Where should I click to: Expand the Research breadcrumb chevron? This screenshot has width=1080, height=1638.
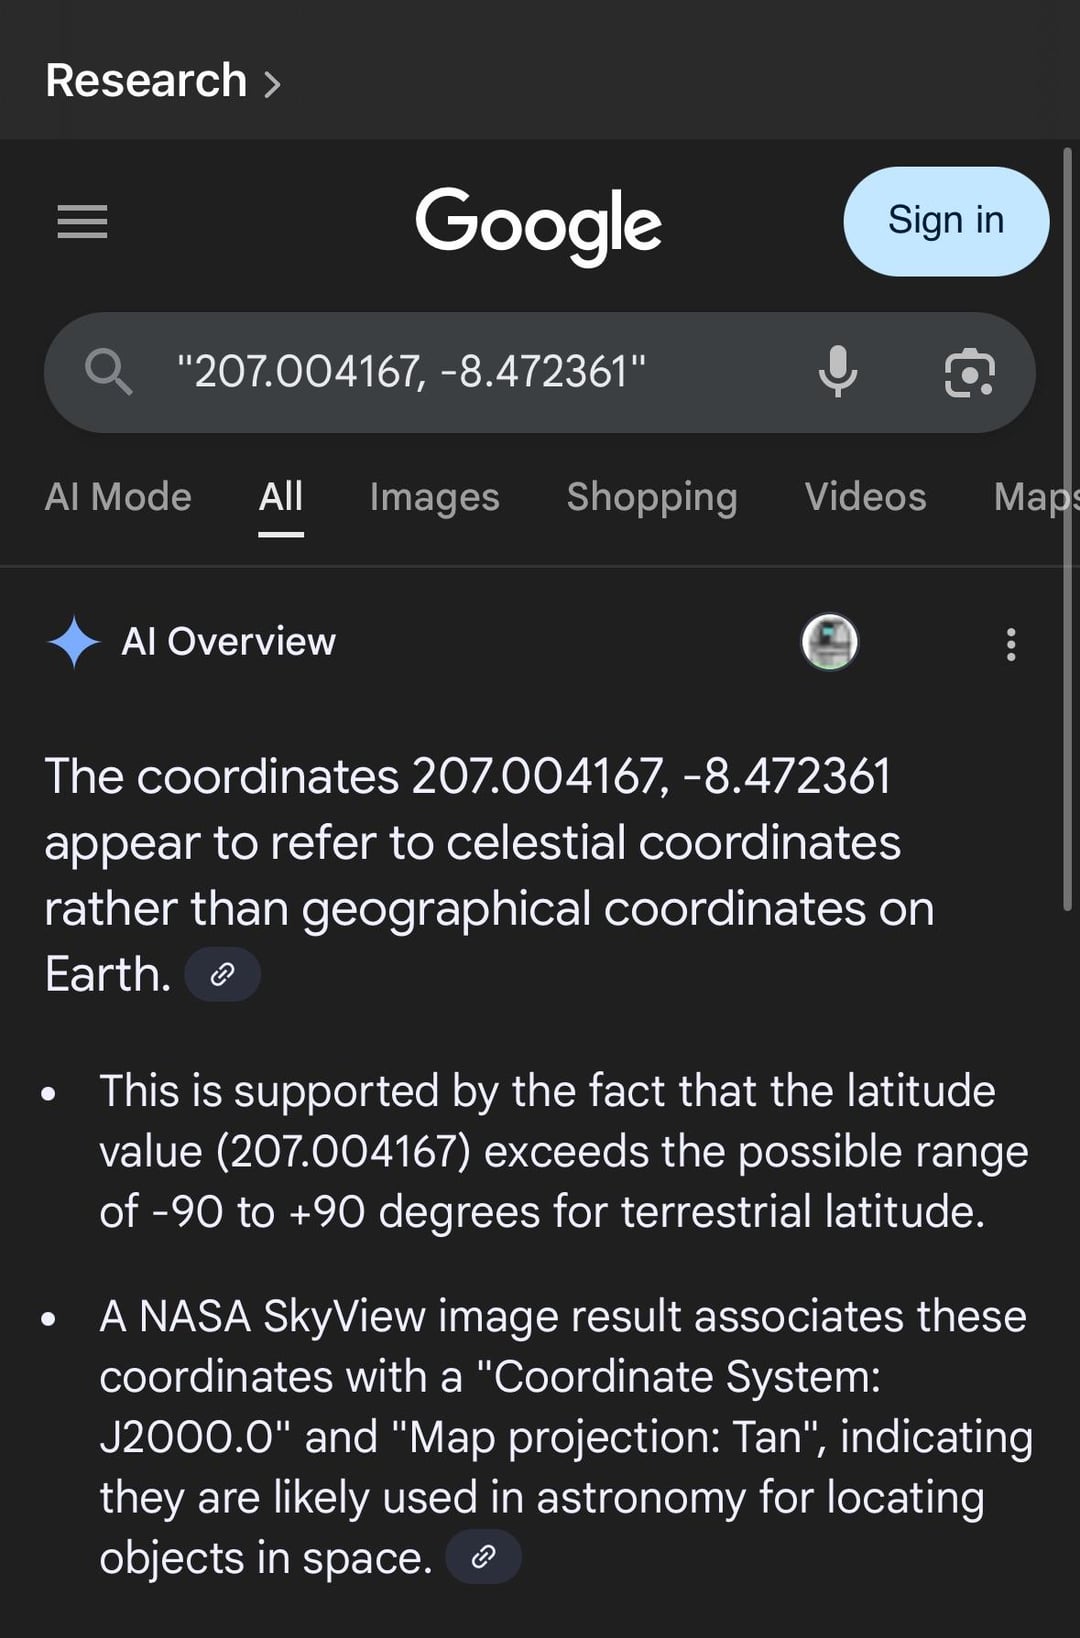pyautogui.click(x=272, y=83)
